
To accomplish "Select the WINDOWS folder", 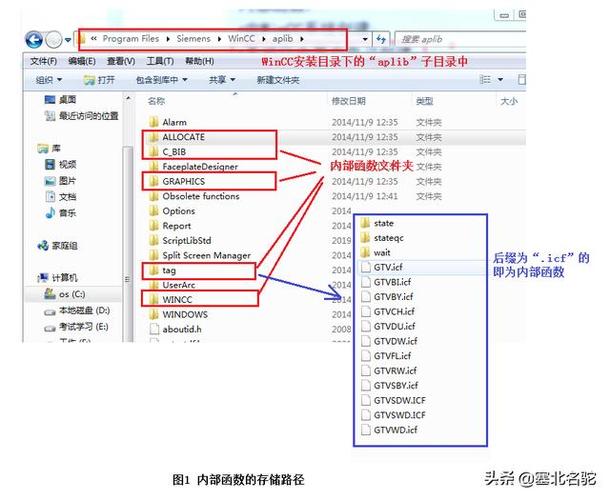I will [179, 314].
